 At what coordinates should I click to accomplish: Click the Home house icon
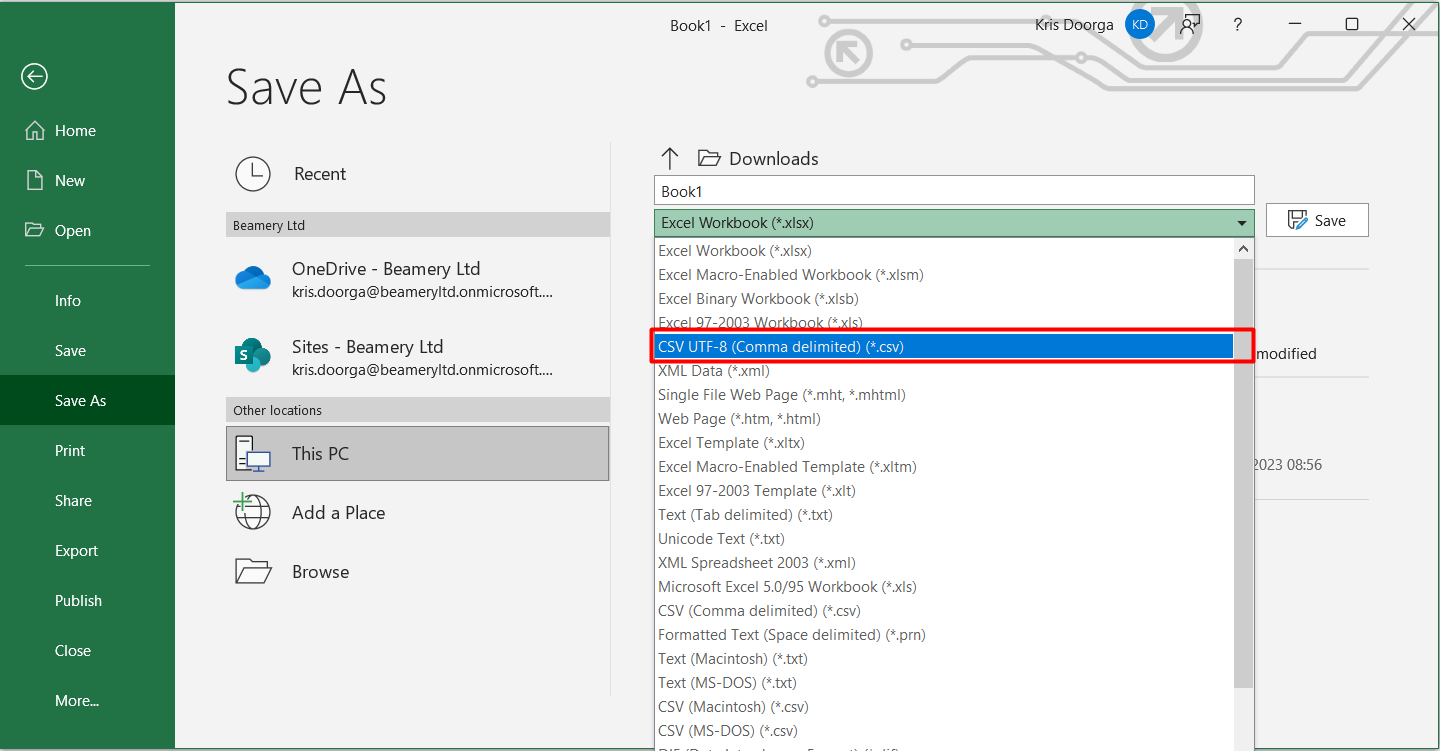[35, 131]
